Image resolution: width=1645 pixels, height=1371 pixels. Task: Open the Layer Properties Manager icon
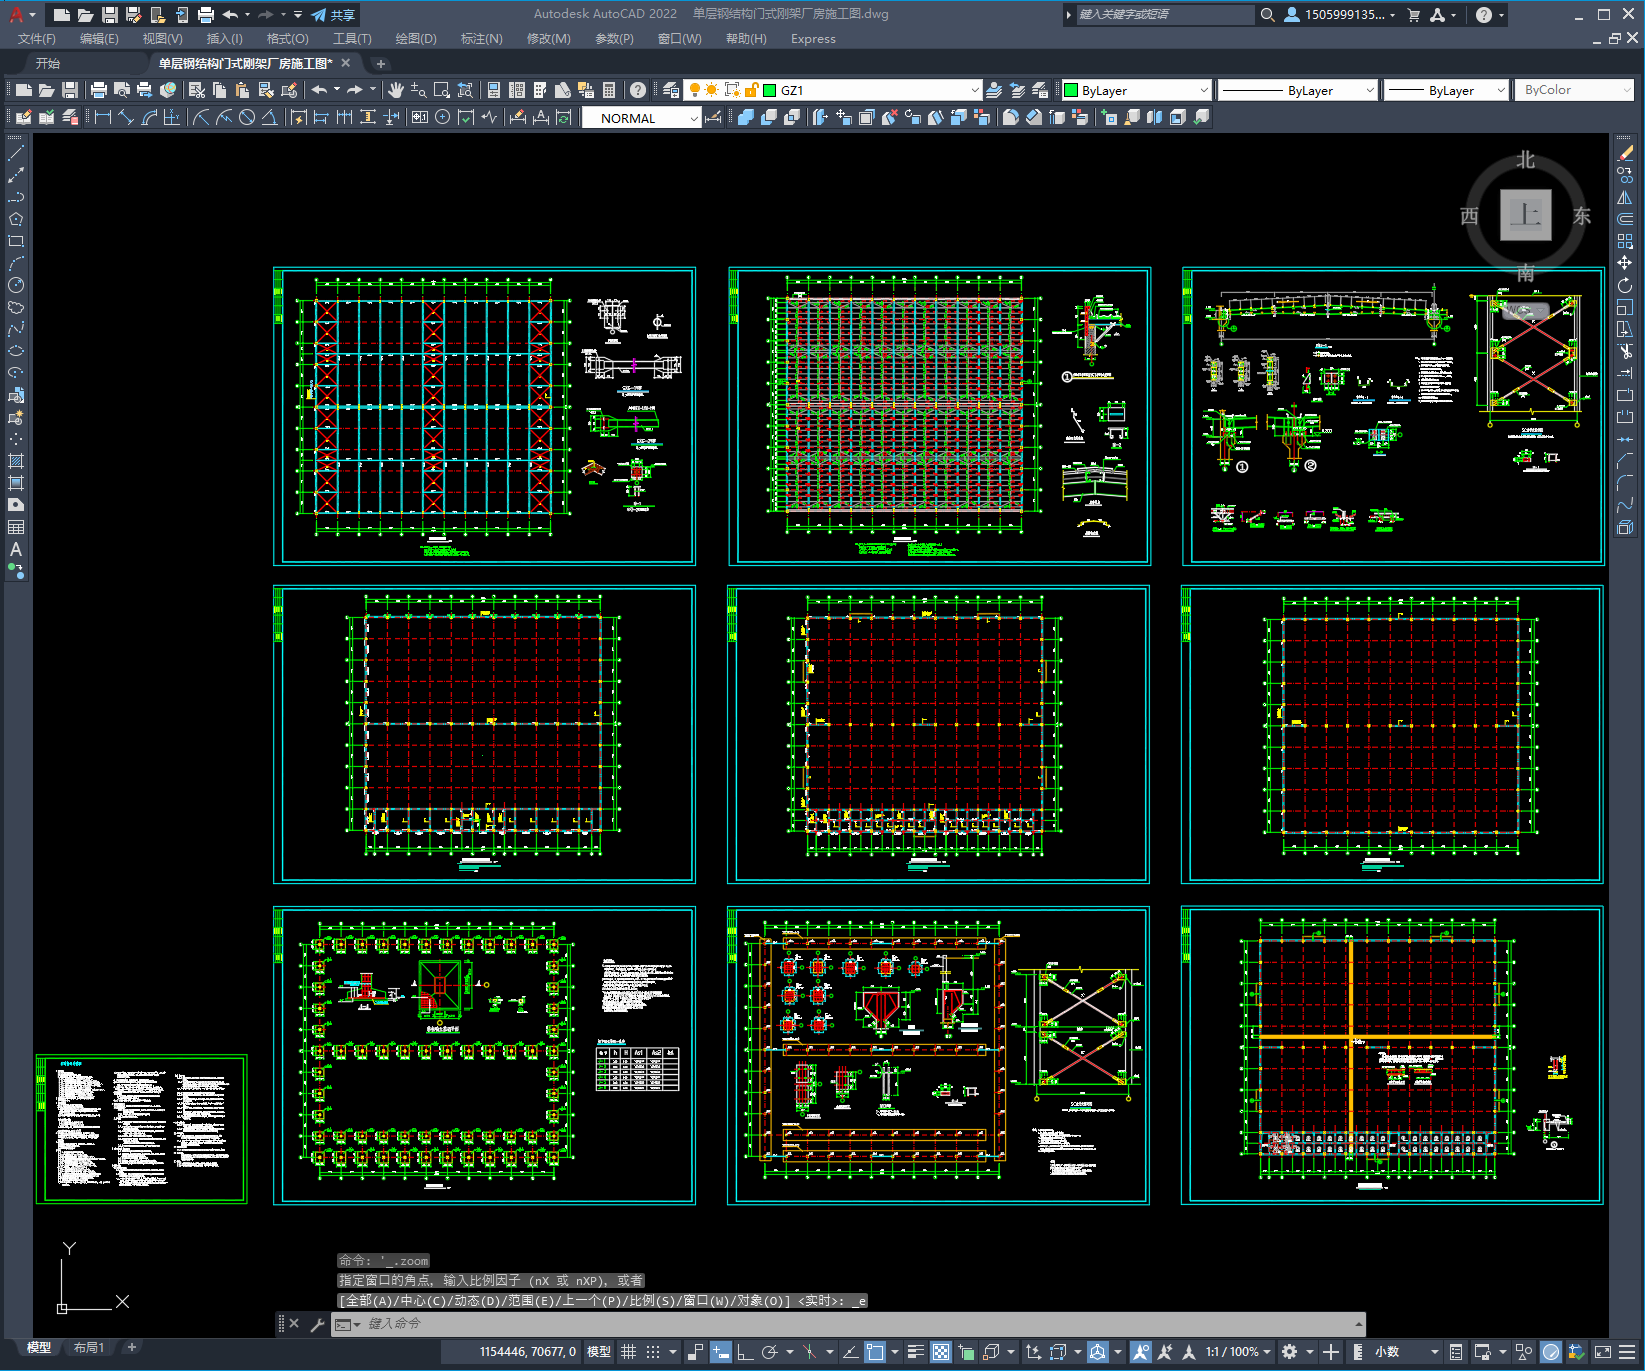point(671,90)
